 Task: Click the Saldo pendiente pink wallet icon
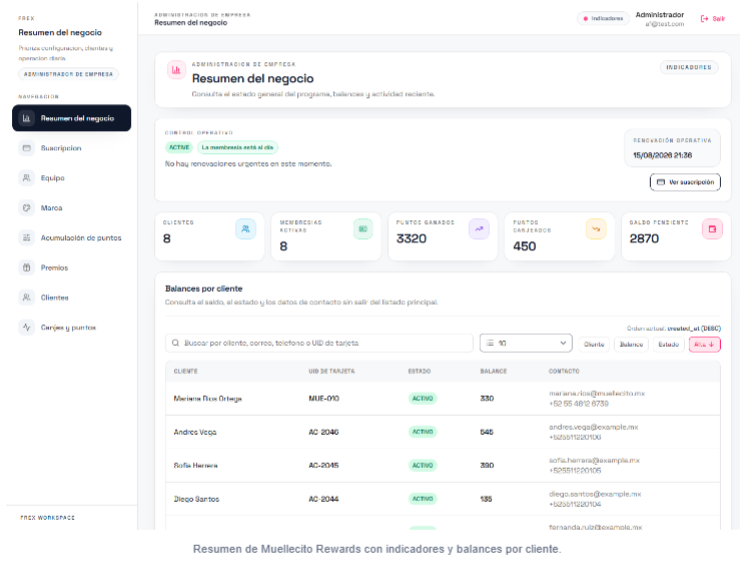[x=712, y=229]
